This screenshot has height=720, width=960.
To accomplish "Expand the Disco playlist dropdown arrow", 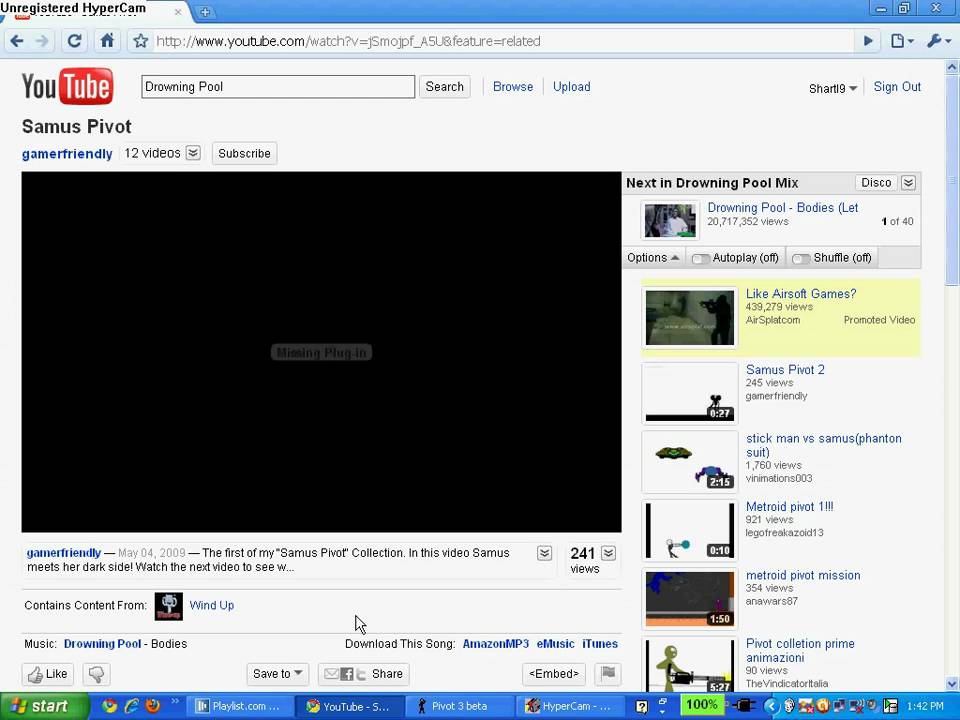I will (909, 182).
